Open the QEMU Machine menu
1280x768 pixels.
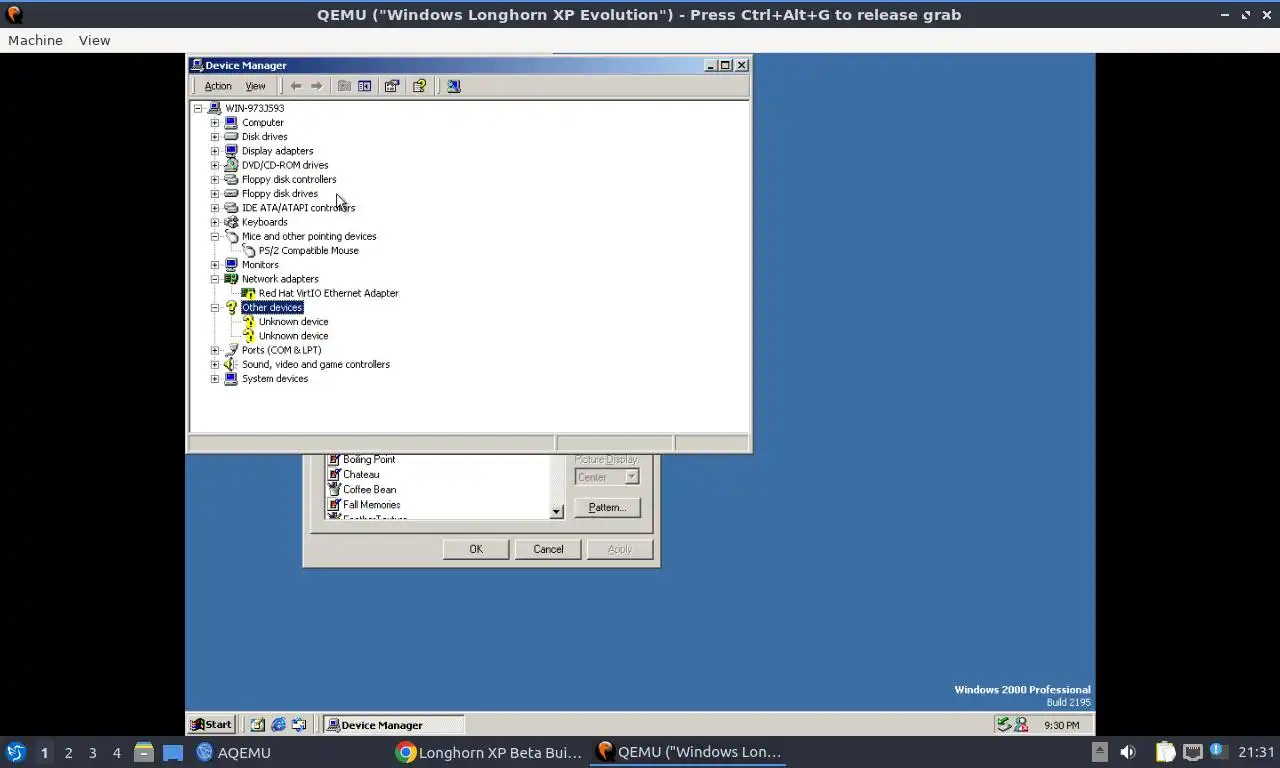[35, 40]
